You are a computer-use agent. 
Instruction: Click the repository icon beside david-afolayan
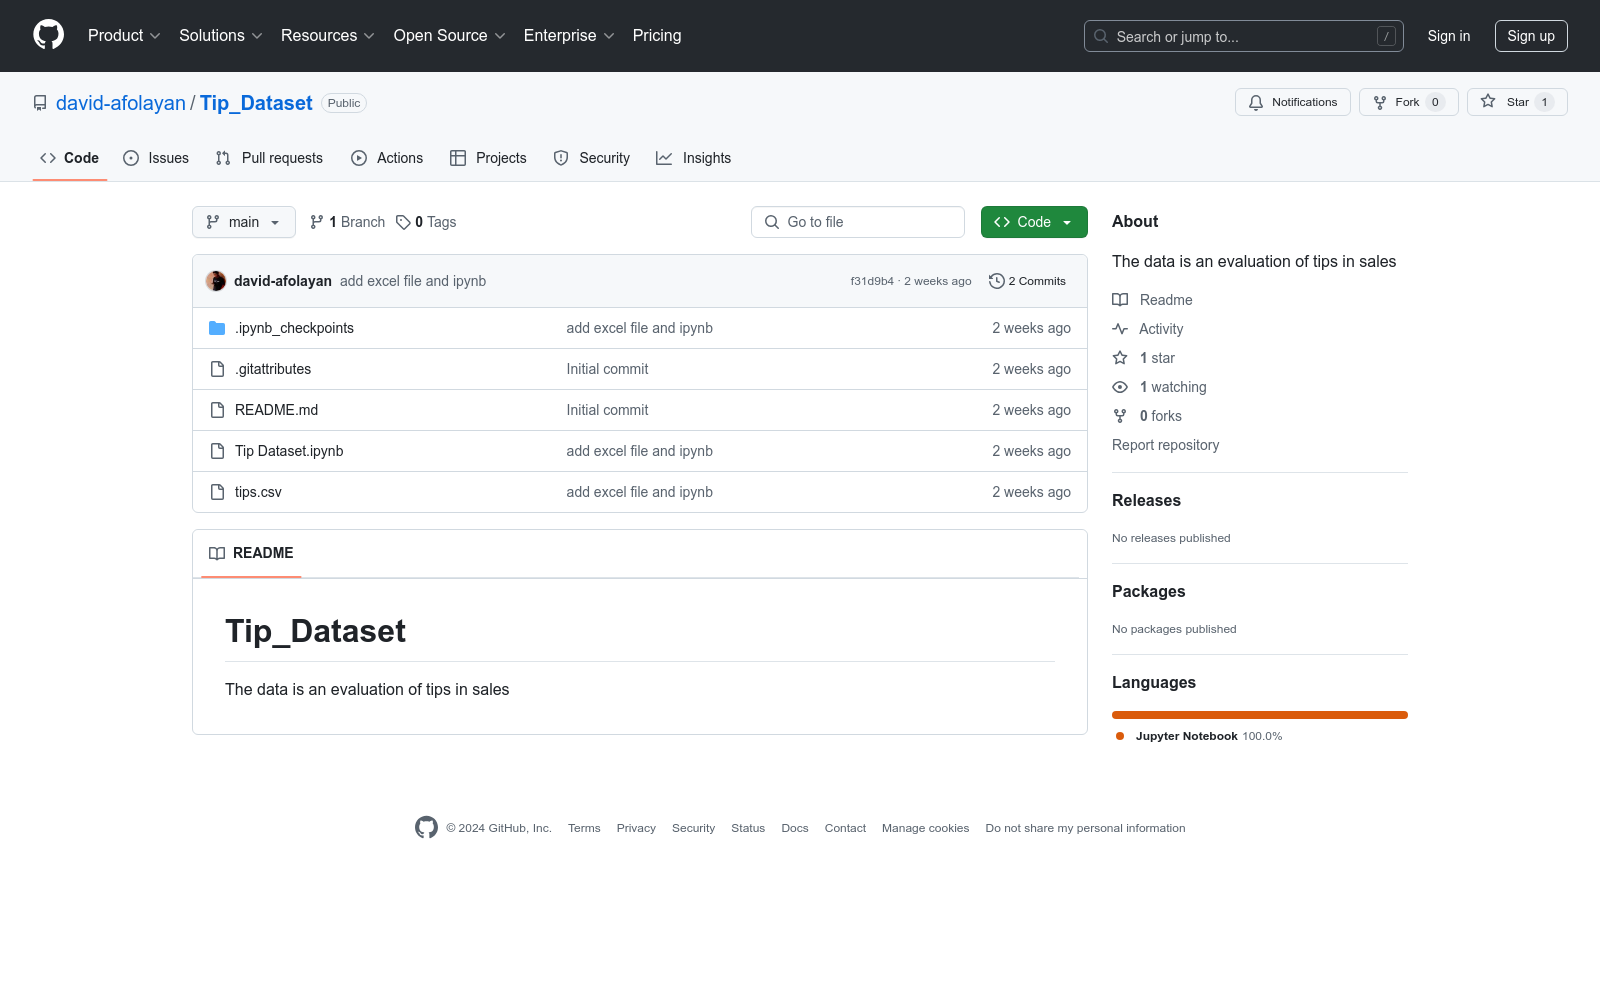click(40, 103)
